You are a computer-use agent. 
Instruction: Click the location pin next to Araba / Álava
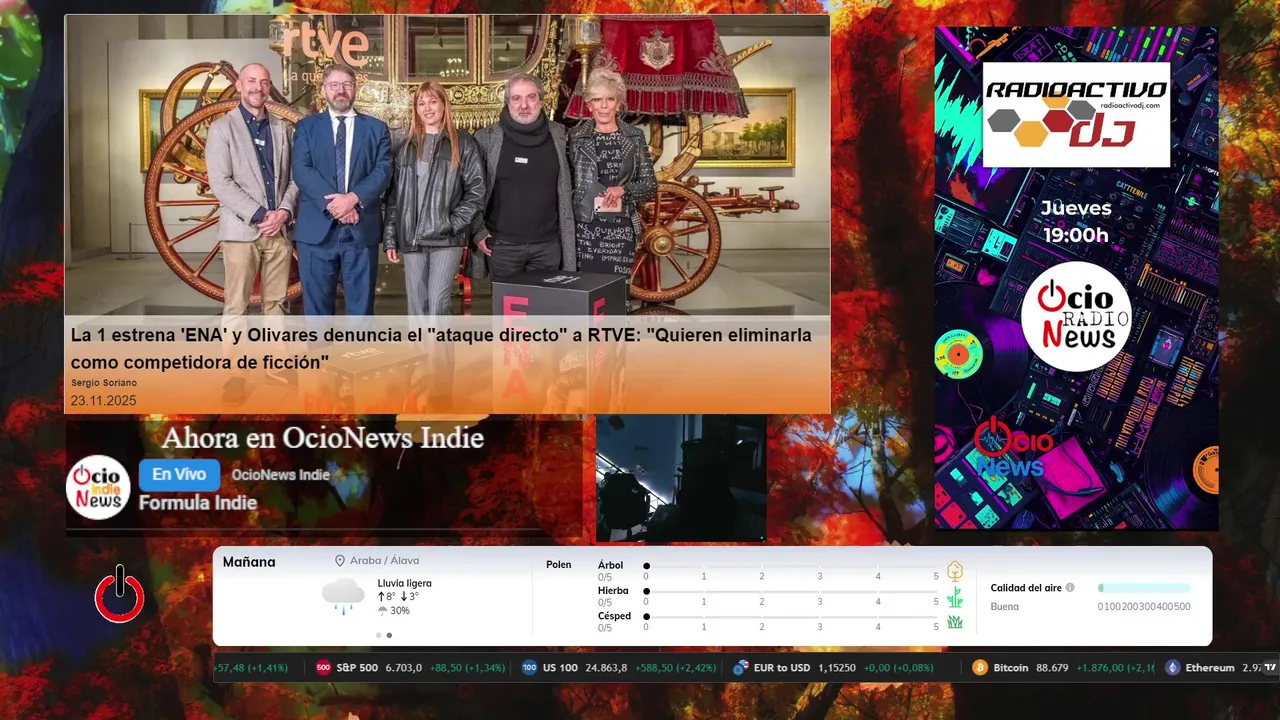pyautogui.click(x=340, y=561)
